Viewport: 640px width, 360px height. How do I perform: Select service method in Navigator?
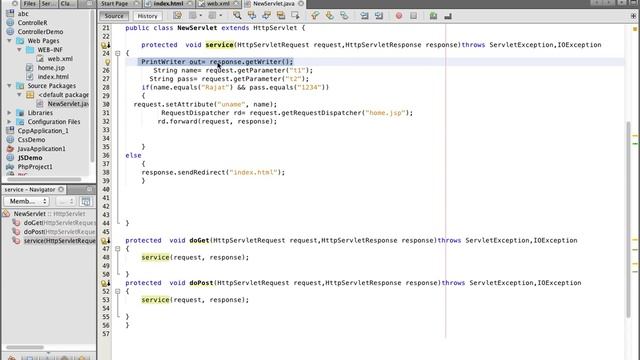pos(59,241)
